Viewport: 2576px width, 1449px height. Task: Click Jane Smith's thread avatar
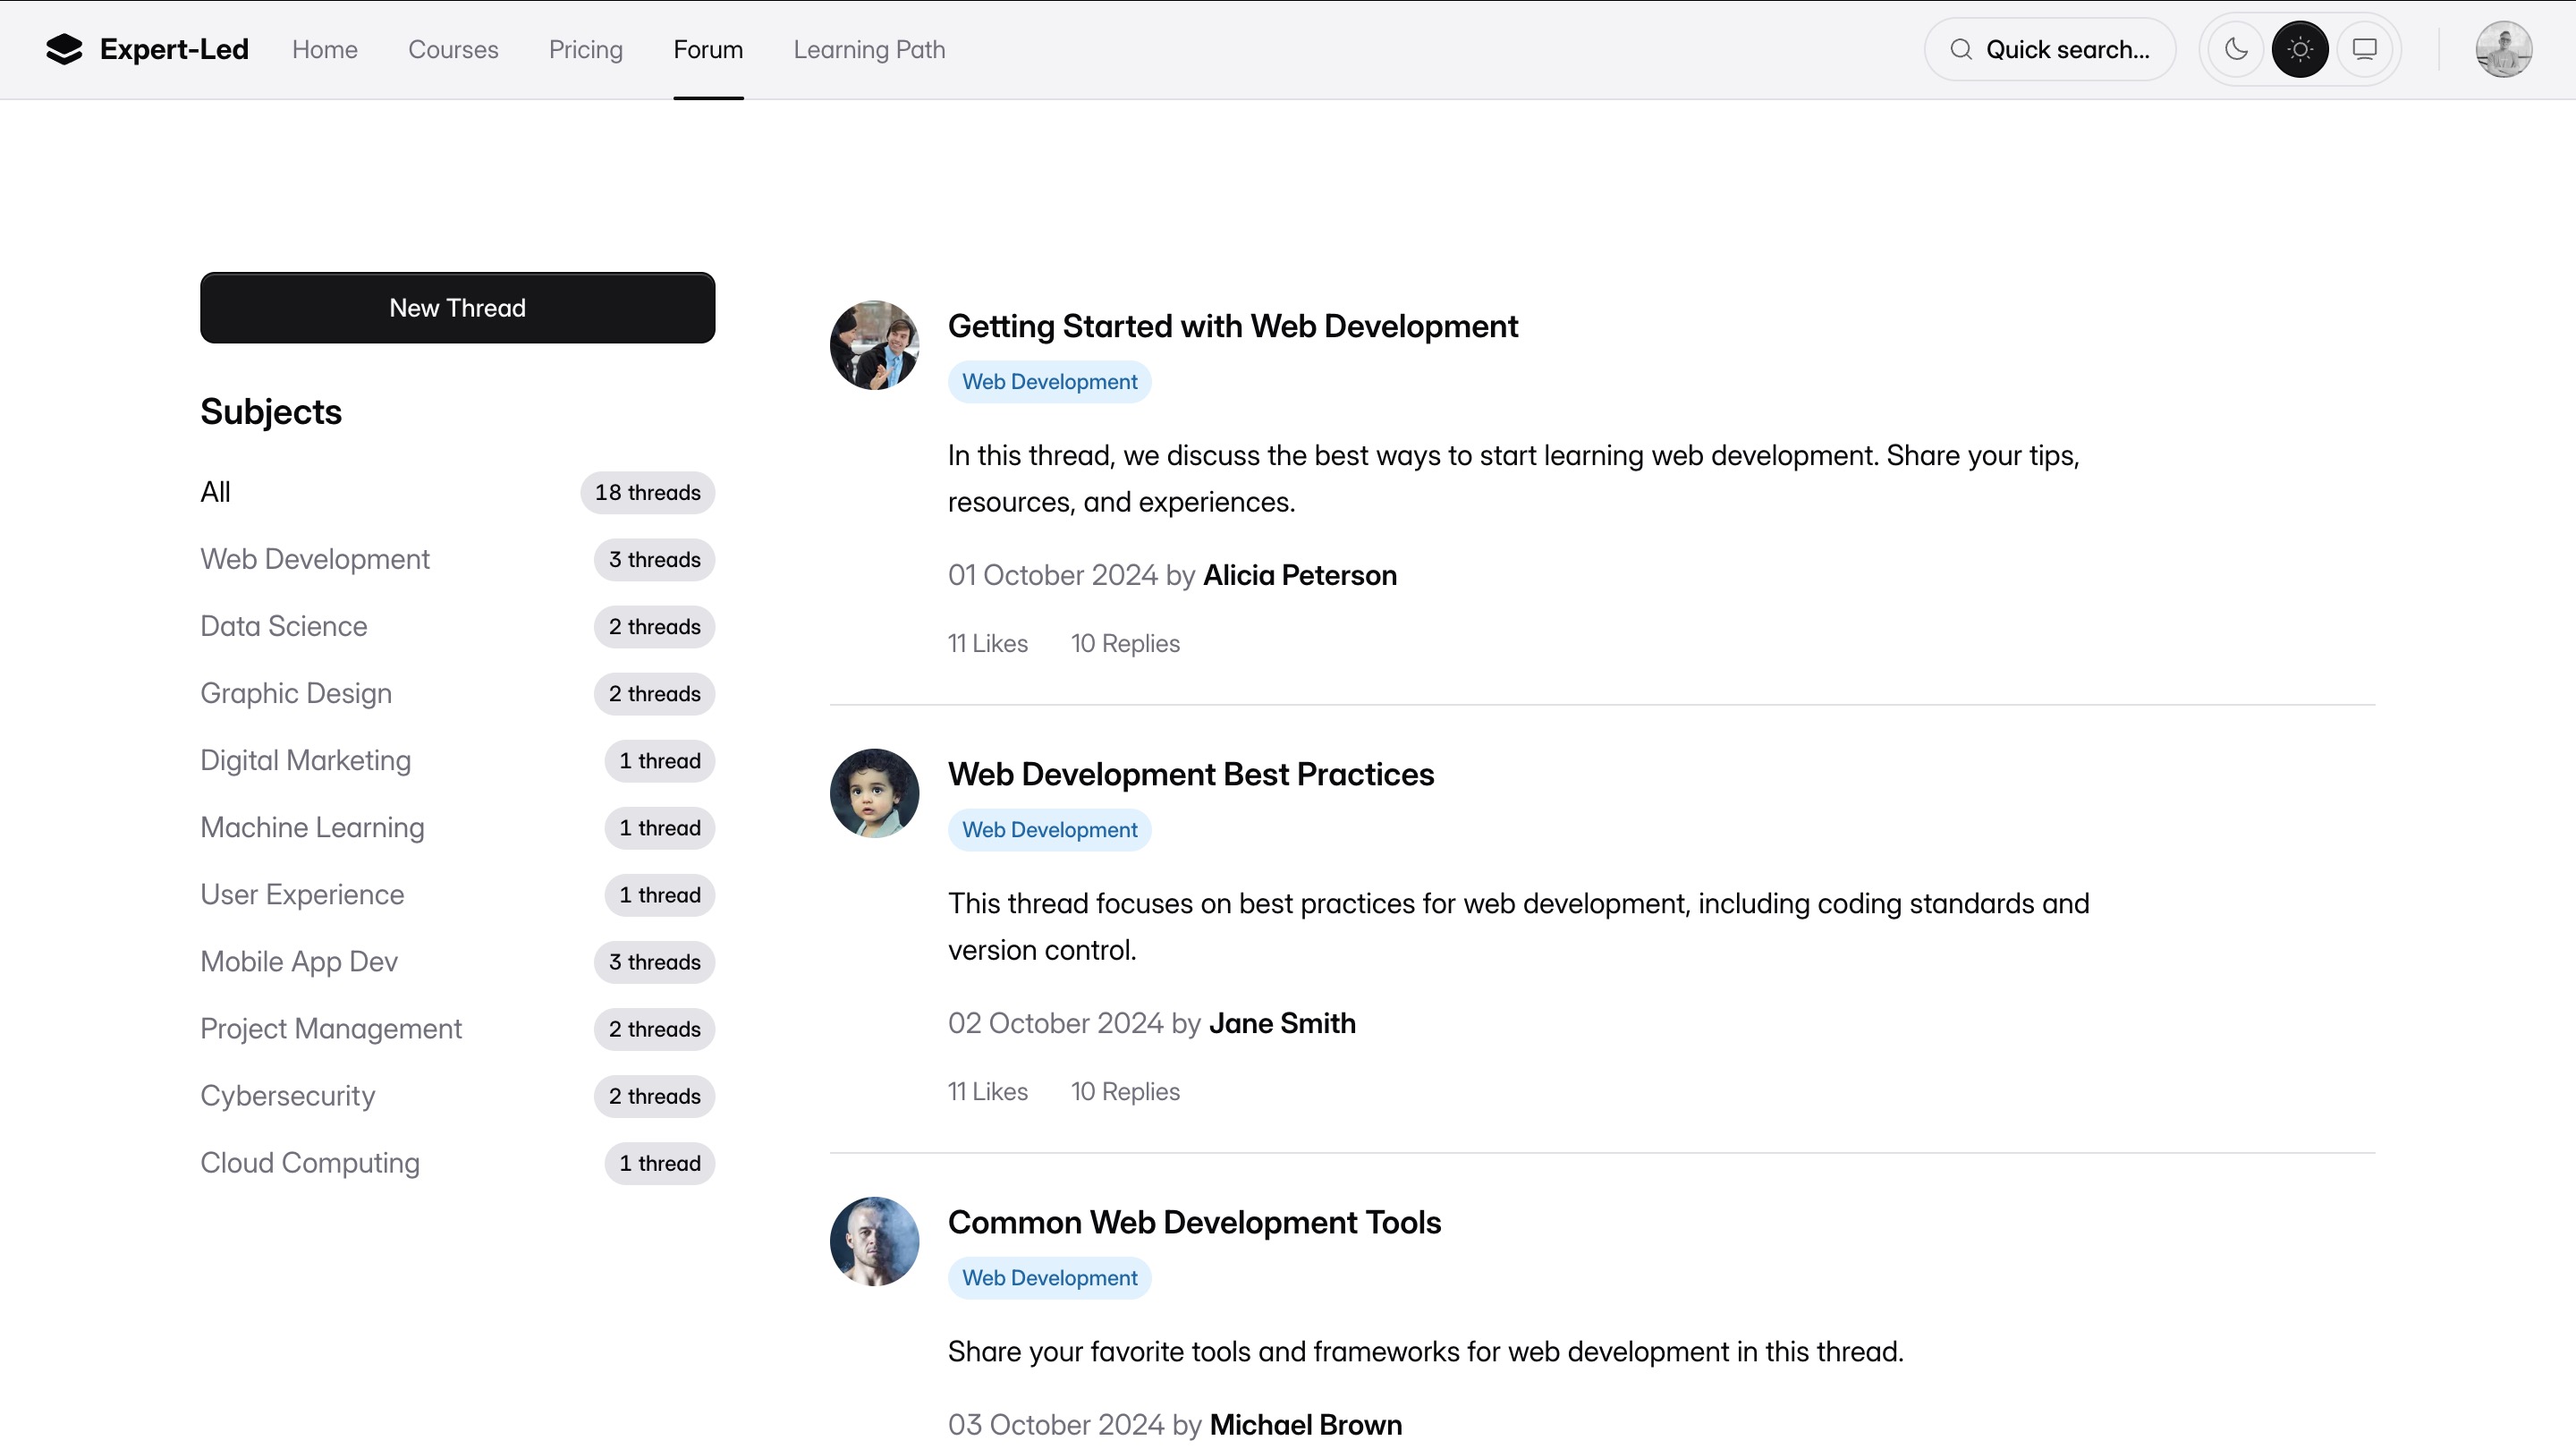pyautogui.click(x=874, y=793)
